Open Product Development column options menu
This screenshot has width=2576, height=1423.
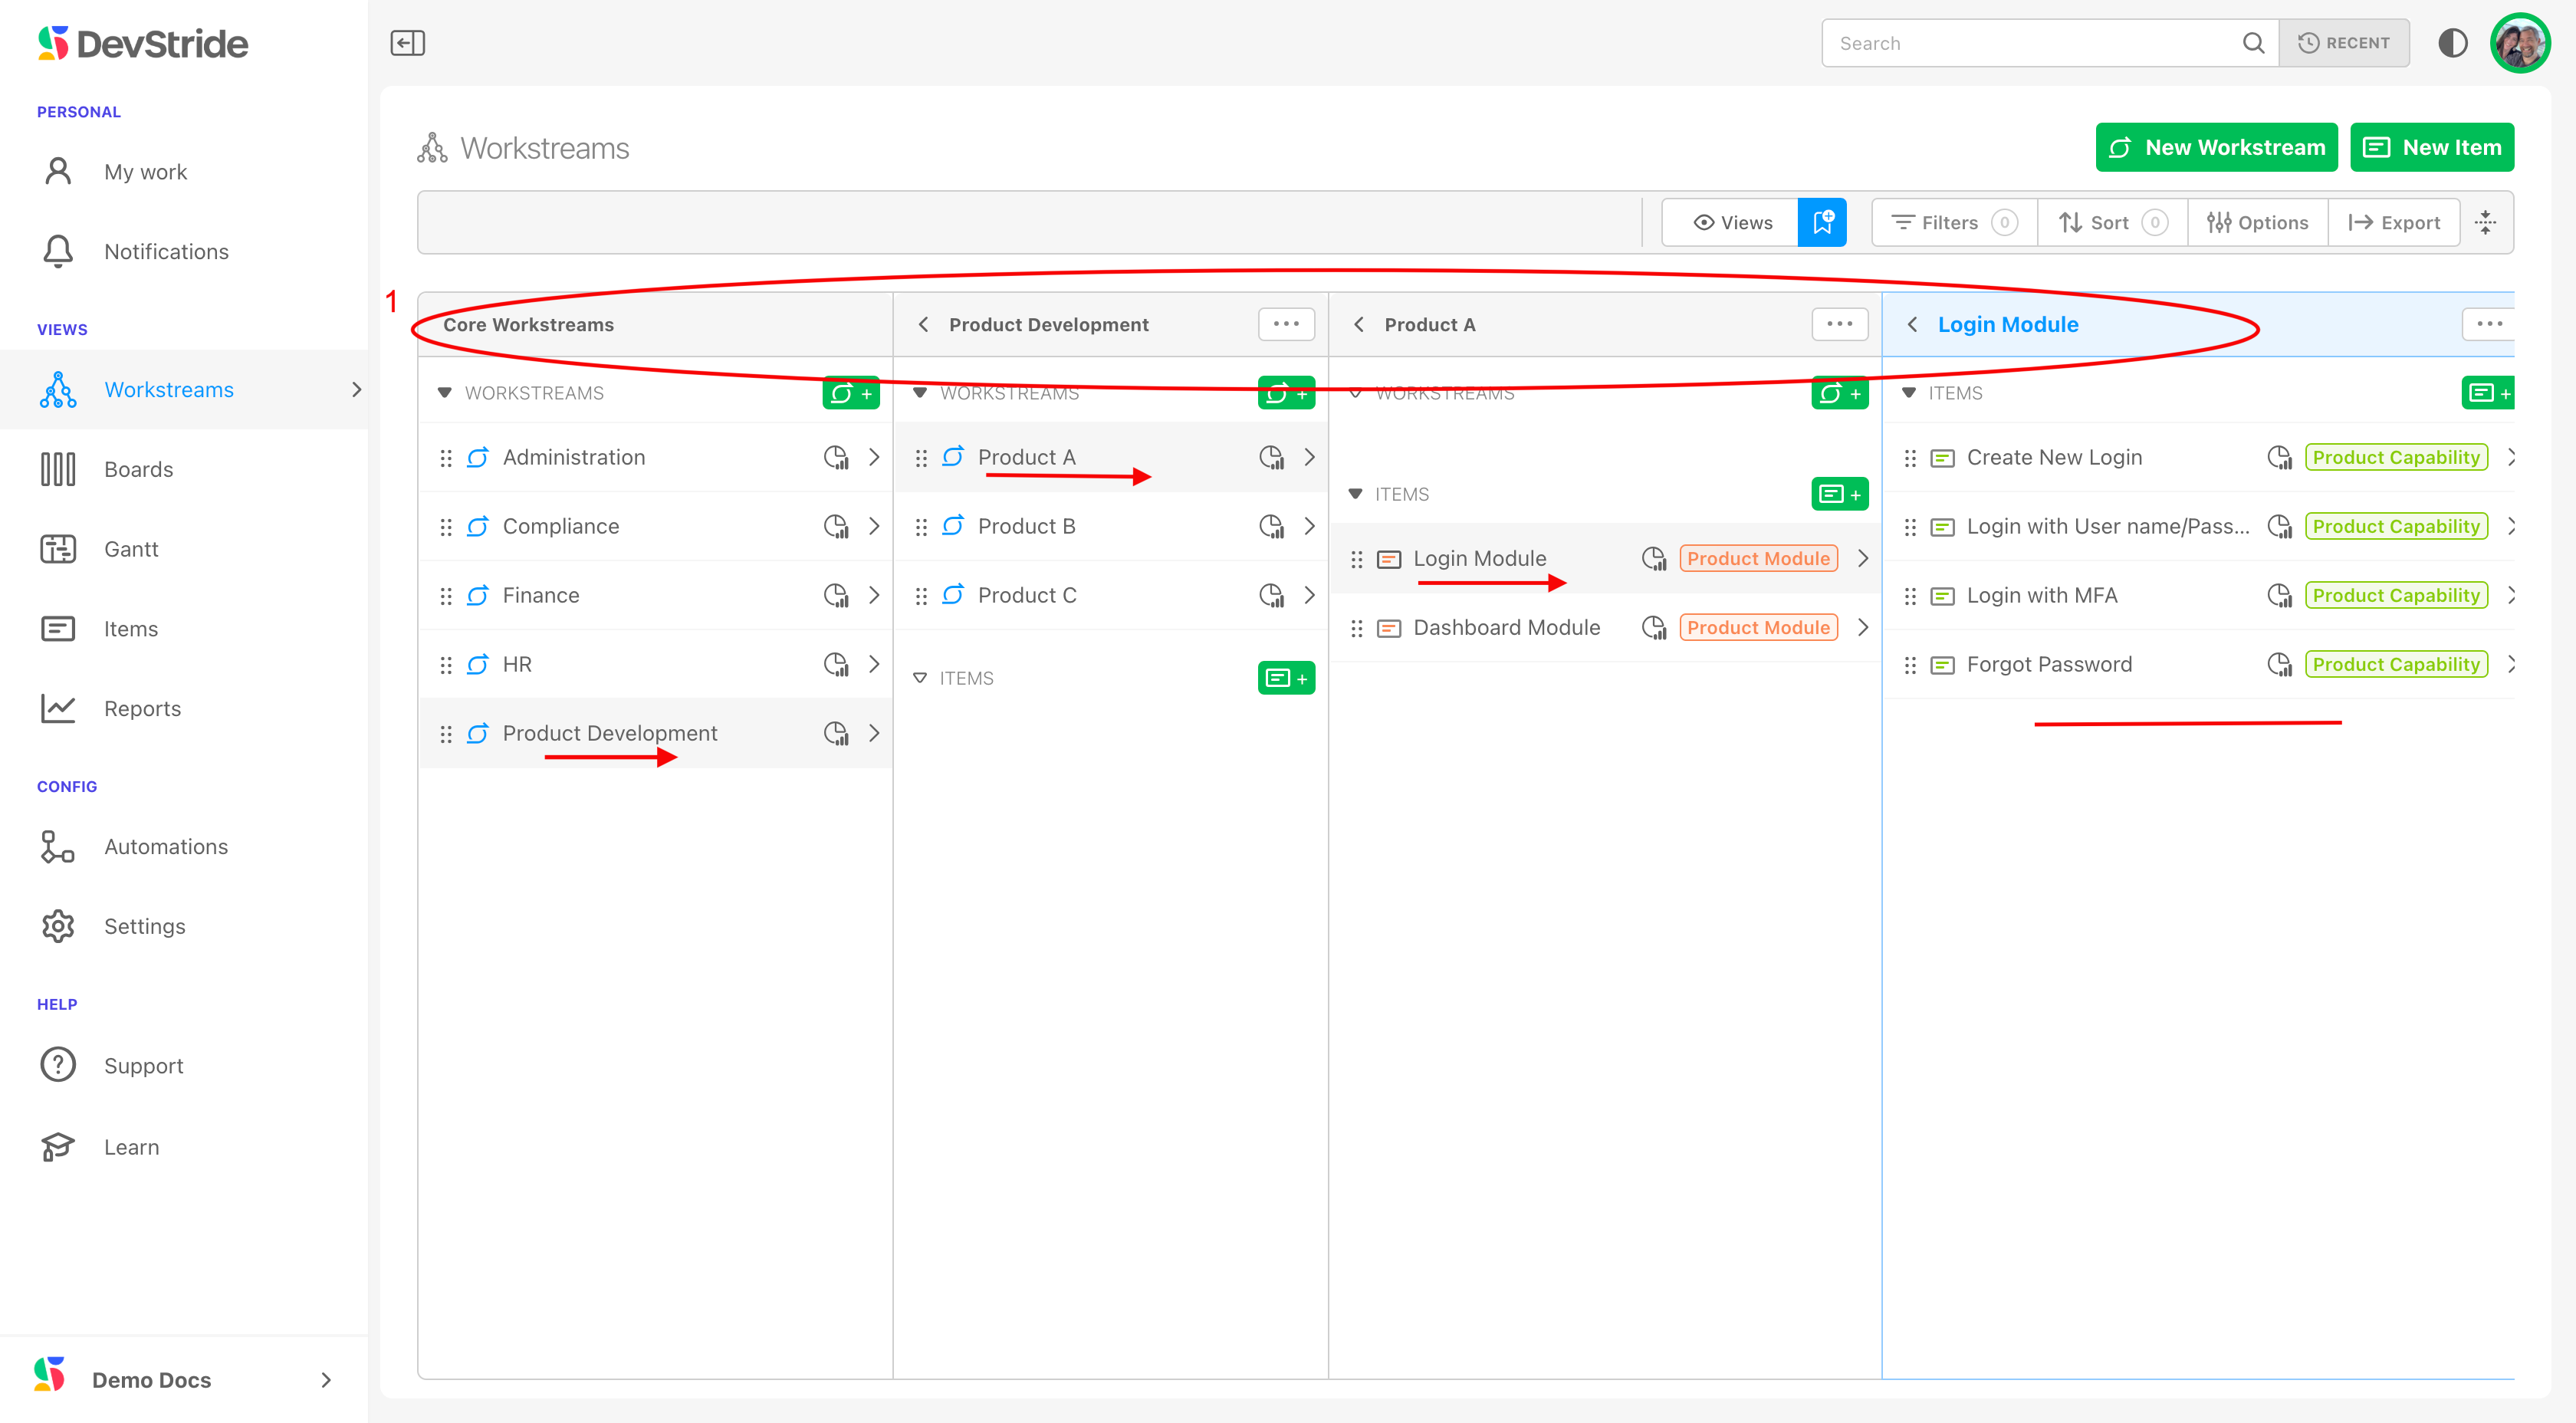click(x=1285, y=324)
